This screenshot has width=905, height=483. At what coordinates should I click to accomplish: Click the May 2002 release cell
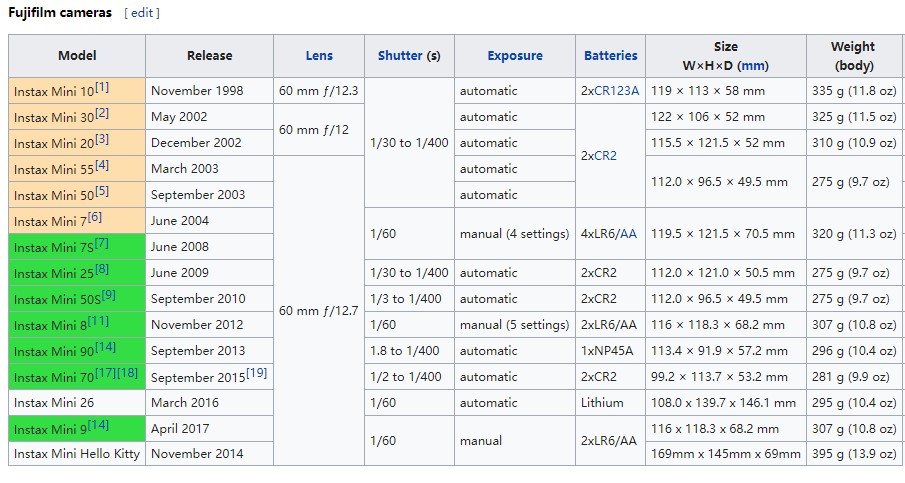point(210,117)
